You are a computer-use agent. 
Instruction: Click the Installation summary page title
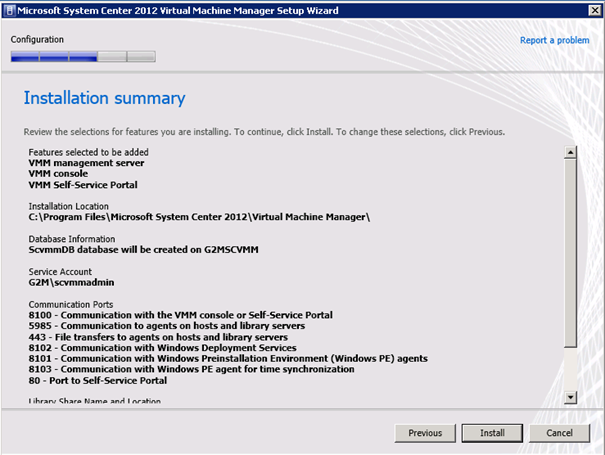[x=105, y=98]
